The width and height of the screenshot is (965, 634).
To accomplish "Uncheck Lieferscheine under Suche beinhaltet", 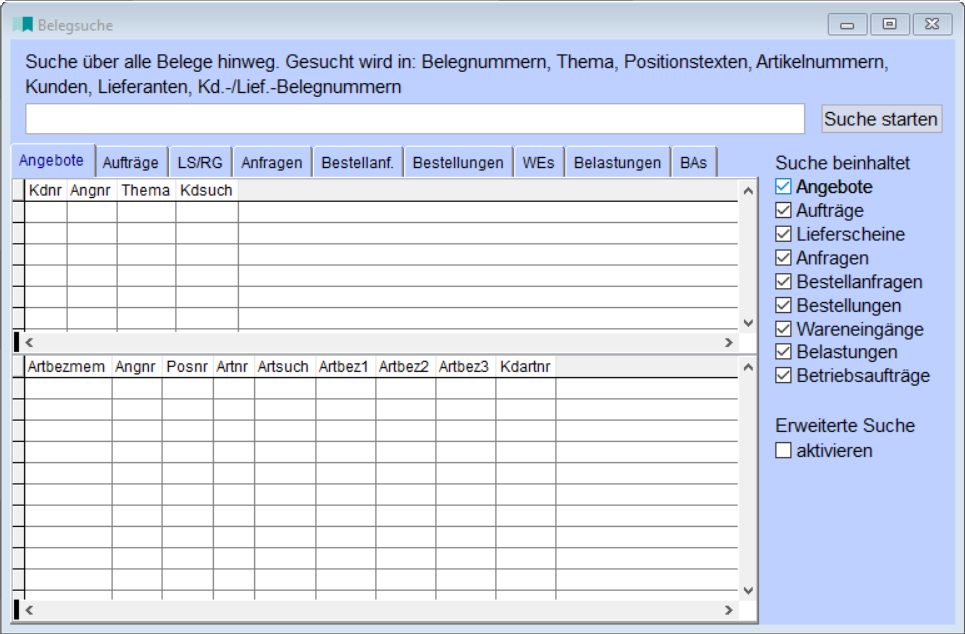I will (x=785, y=234).
